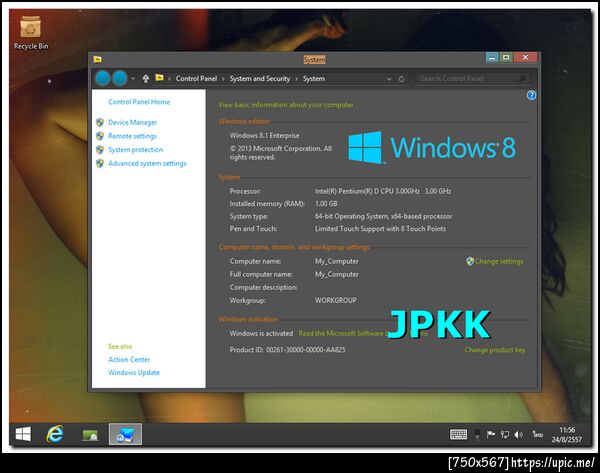Click the Windows 8 logo
The height and width of the screenshot is (473, 600).
click(432, 148)
